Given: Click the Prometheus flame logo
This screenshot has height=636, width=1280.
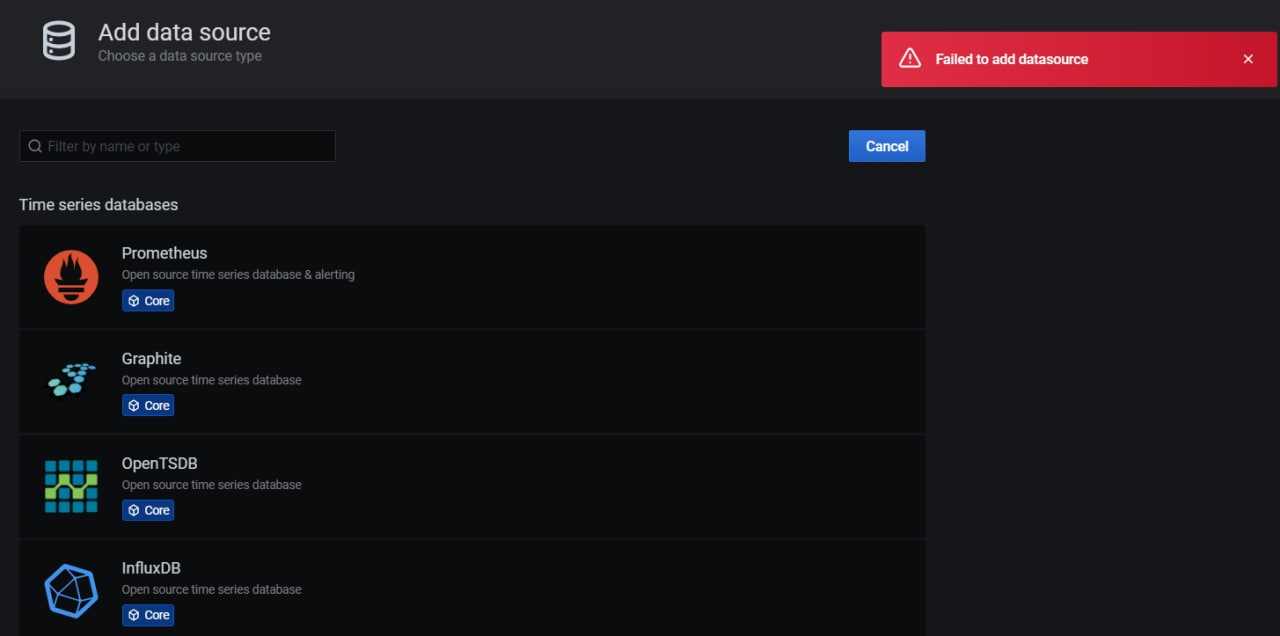Looking at the screenshot, I should point(71,277).
